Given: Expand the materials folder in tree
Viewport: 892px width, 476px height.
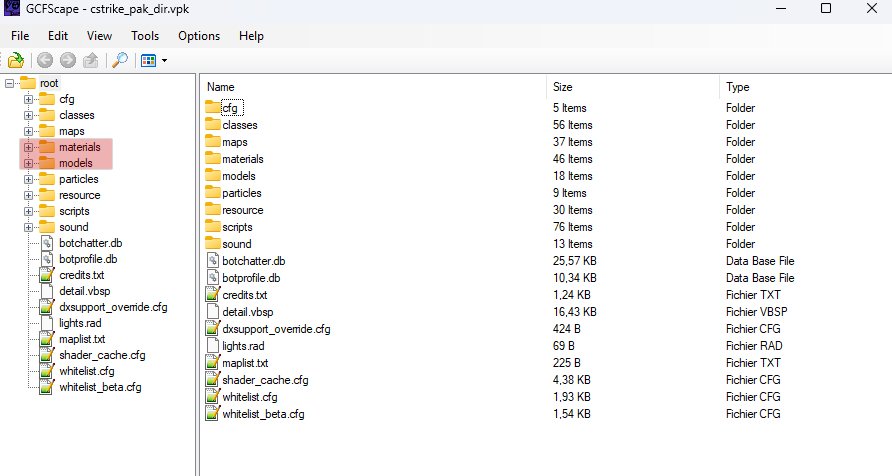Looking at the screenshot, I should click(28, 147).
